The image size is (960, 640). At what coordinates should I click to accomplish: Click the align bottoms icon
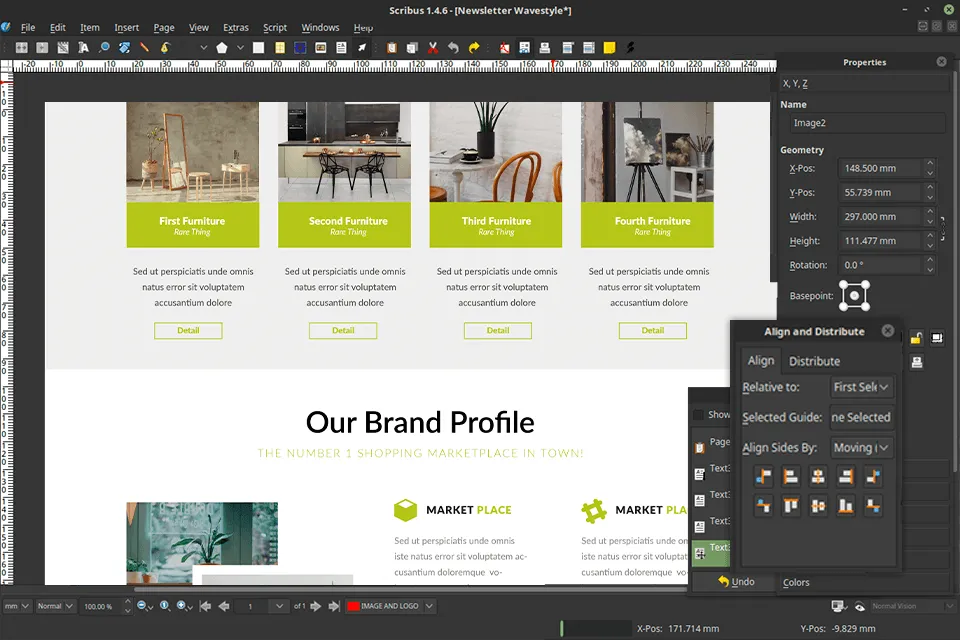pyautogui.click(x=846, y=506)
